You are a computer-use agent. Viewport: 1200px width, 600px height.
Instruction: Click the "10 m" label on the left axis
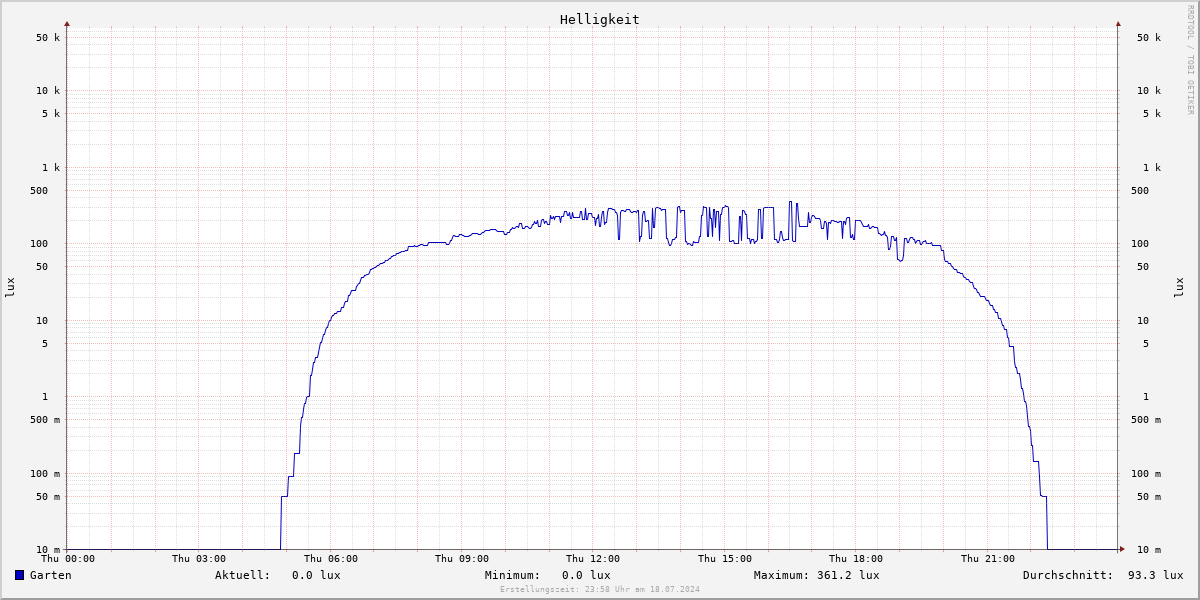48,550
